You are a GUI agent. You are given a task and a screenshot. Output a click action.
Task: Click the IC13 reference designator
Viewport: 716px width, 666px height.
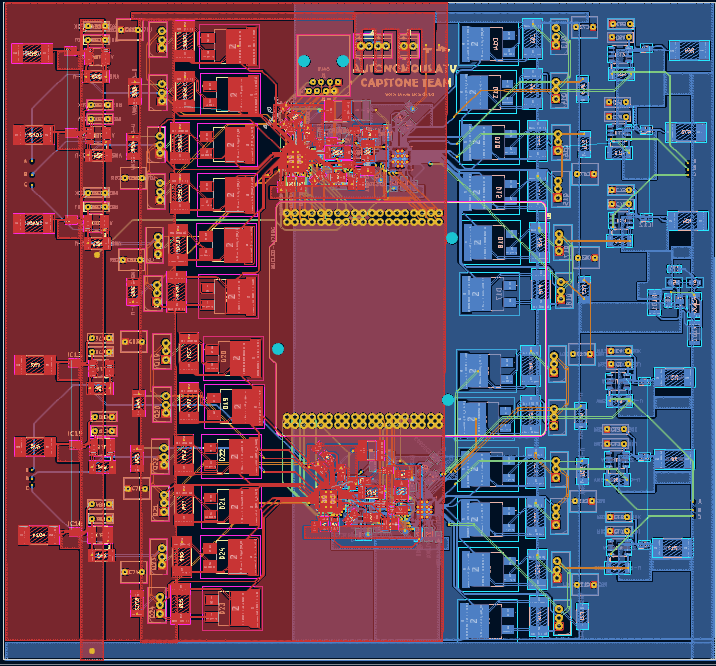74,355
